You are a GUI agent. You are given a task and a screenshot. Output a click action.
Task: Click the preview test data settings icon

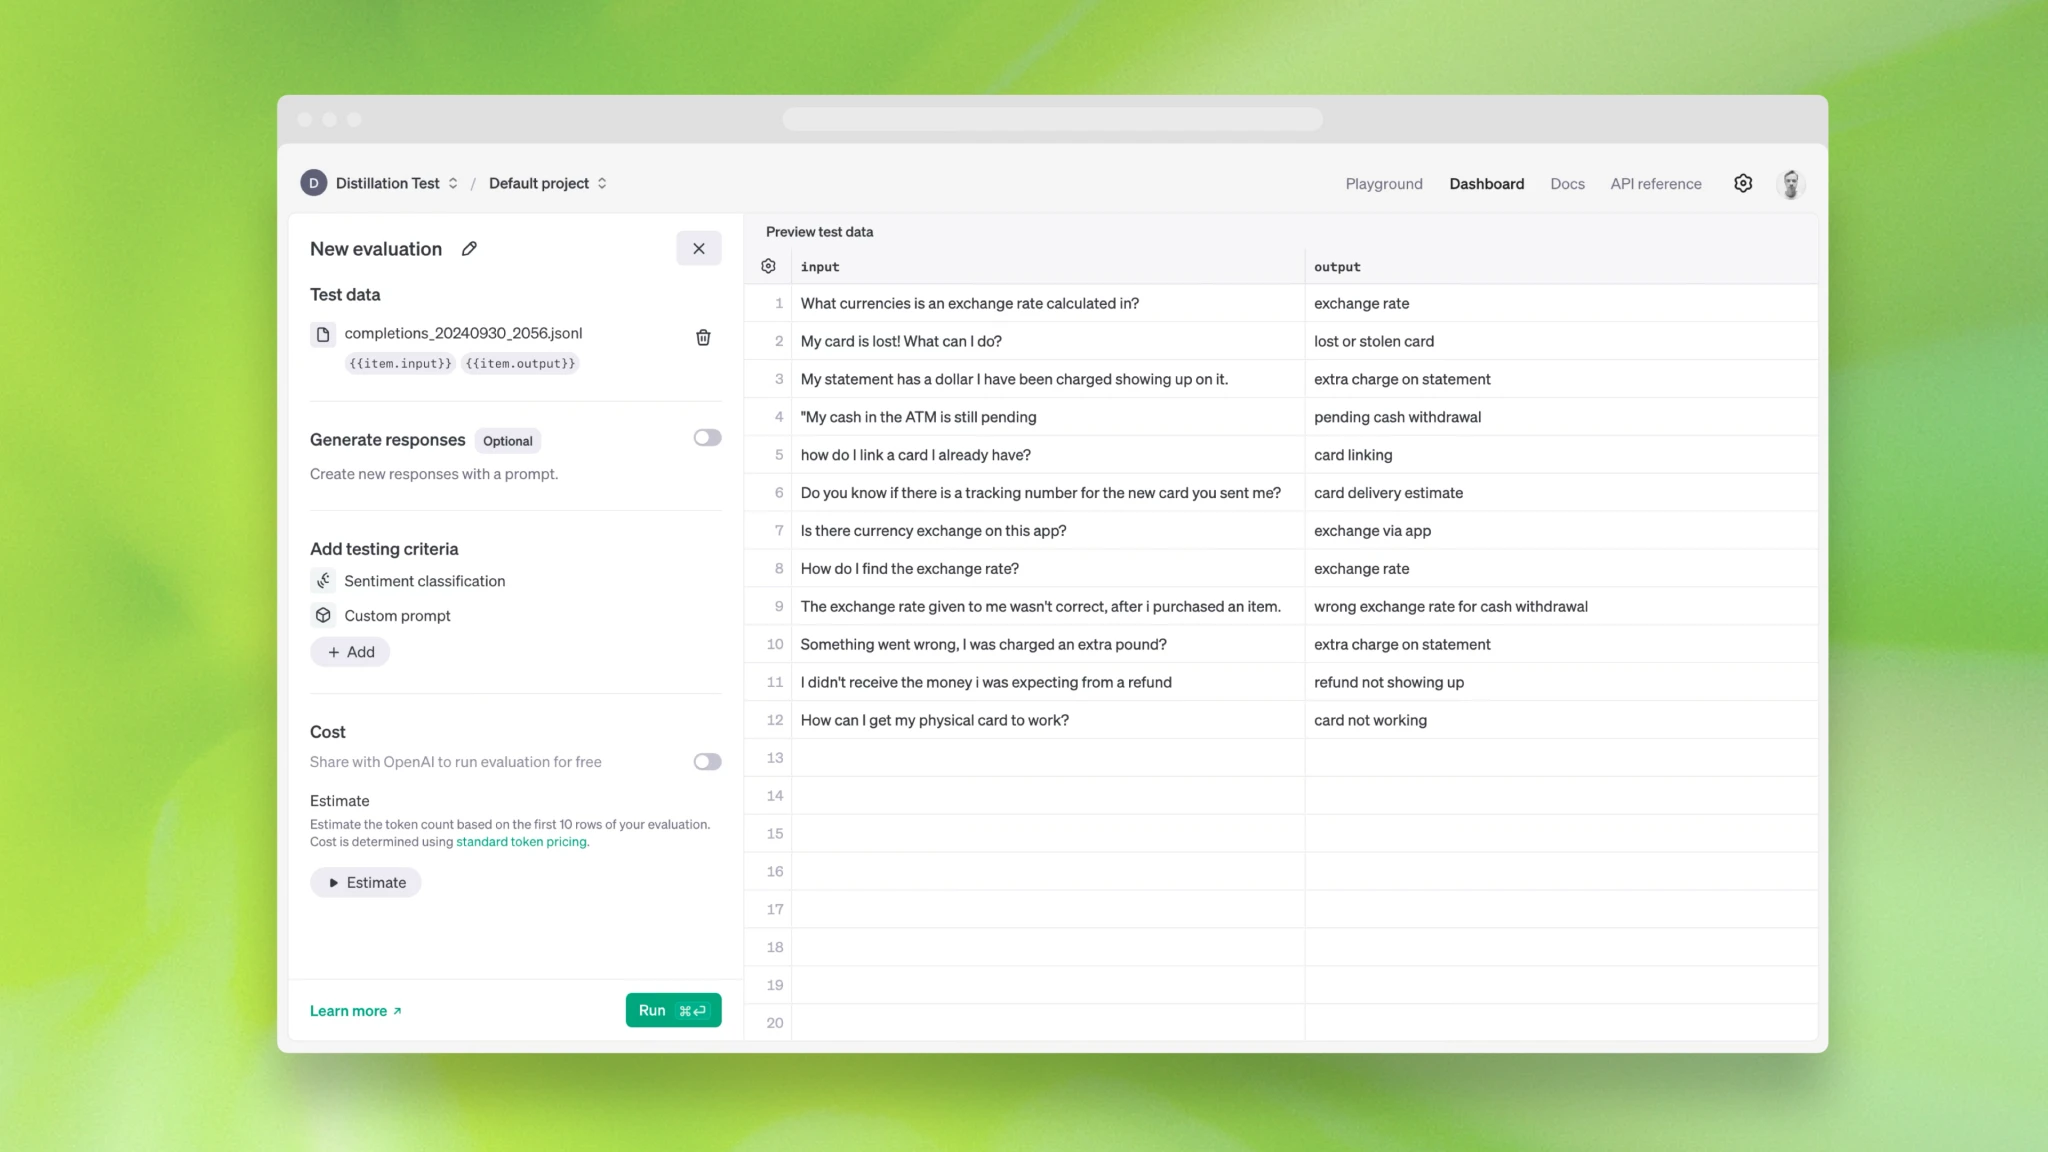coord(769,266)
